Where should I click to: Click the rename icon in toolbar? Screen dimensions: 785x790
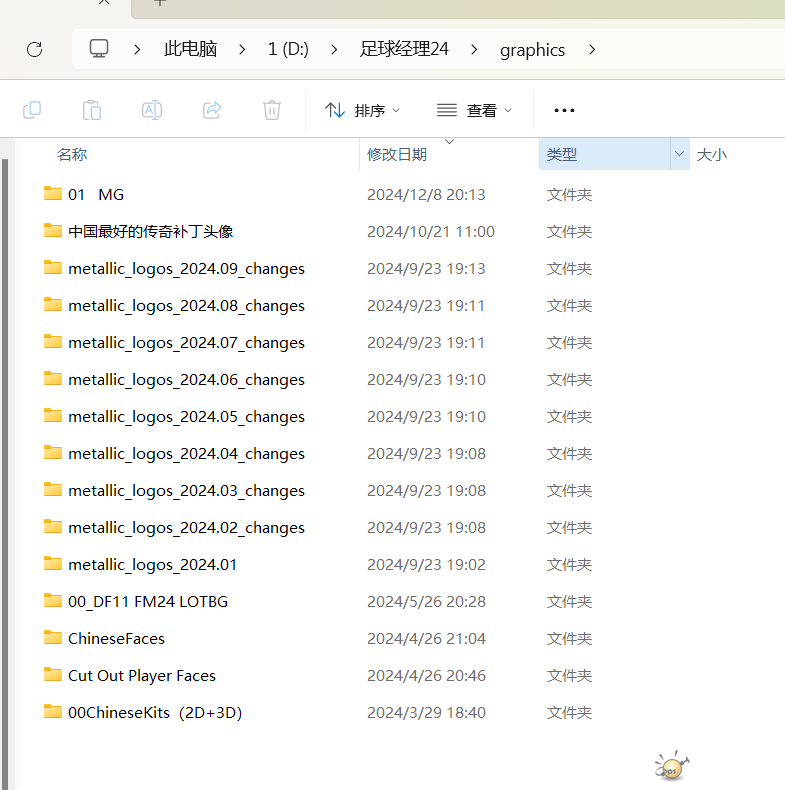(x=152, y=110)
